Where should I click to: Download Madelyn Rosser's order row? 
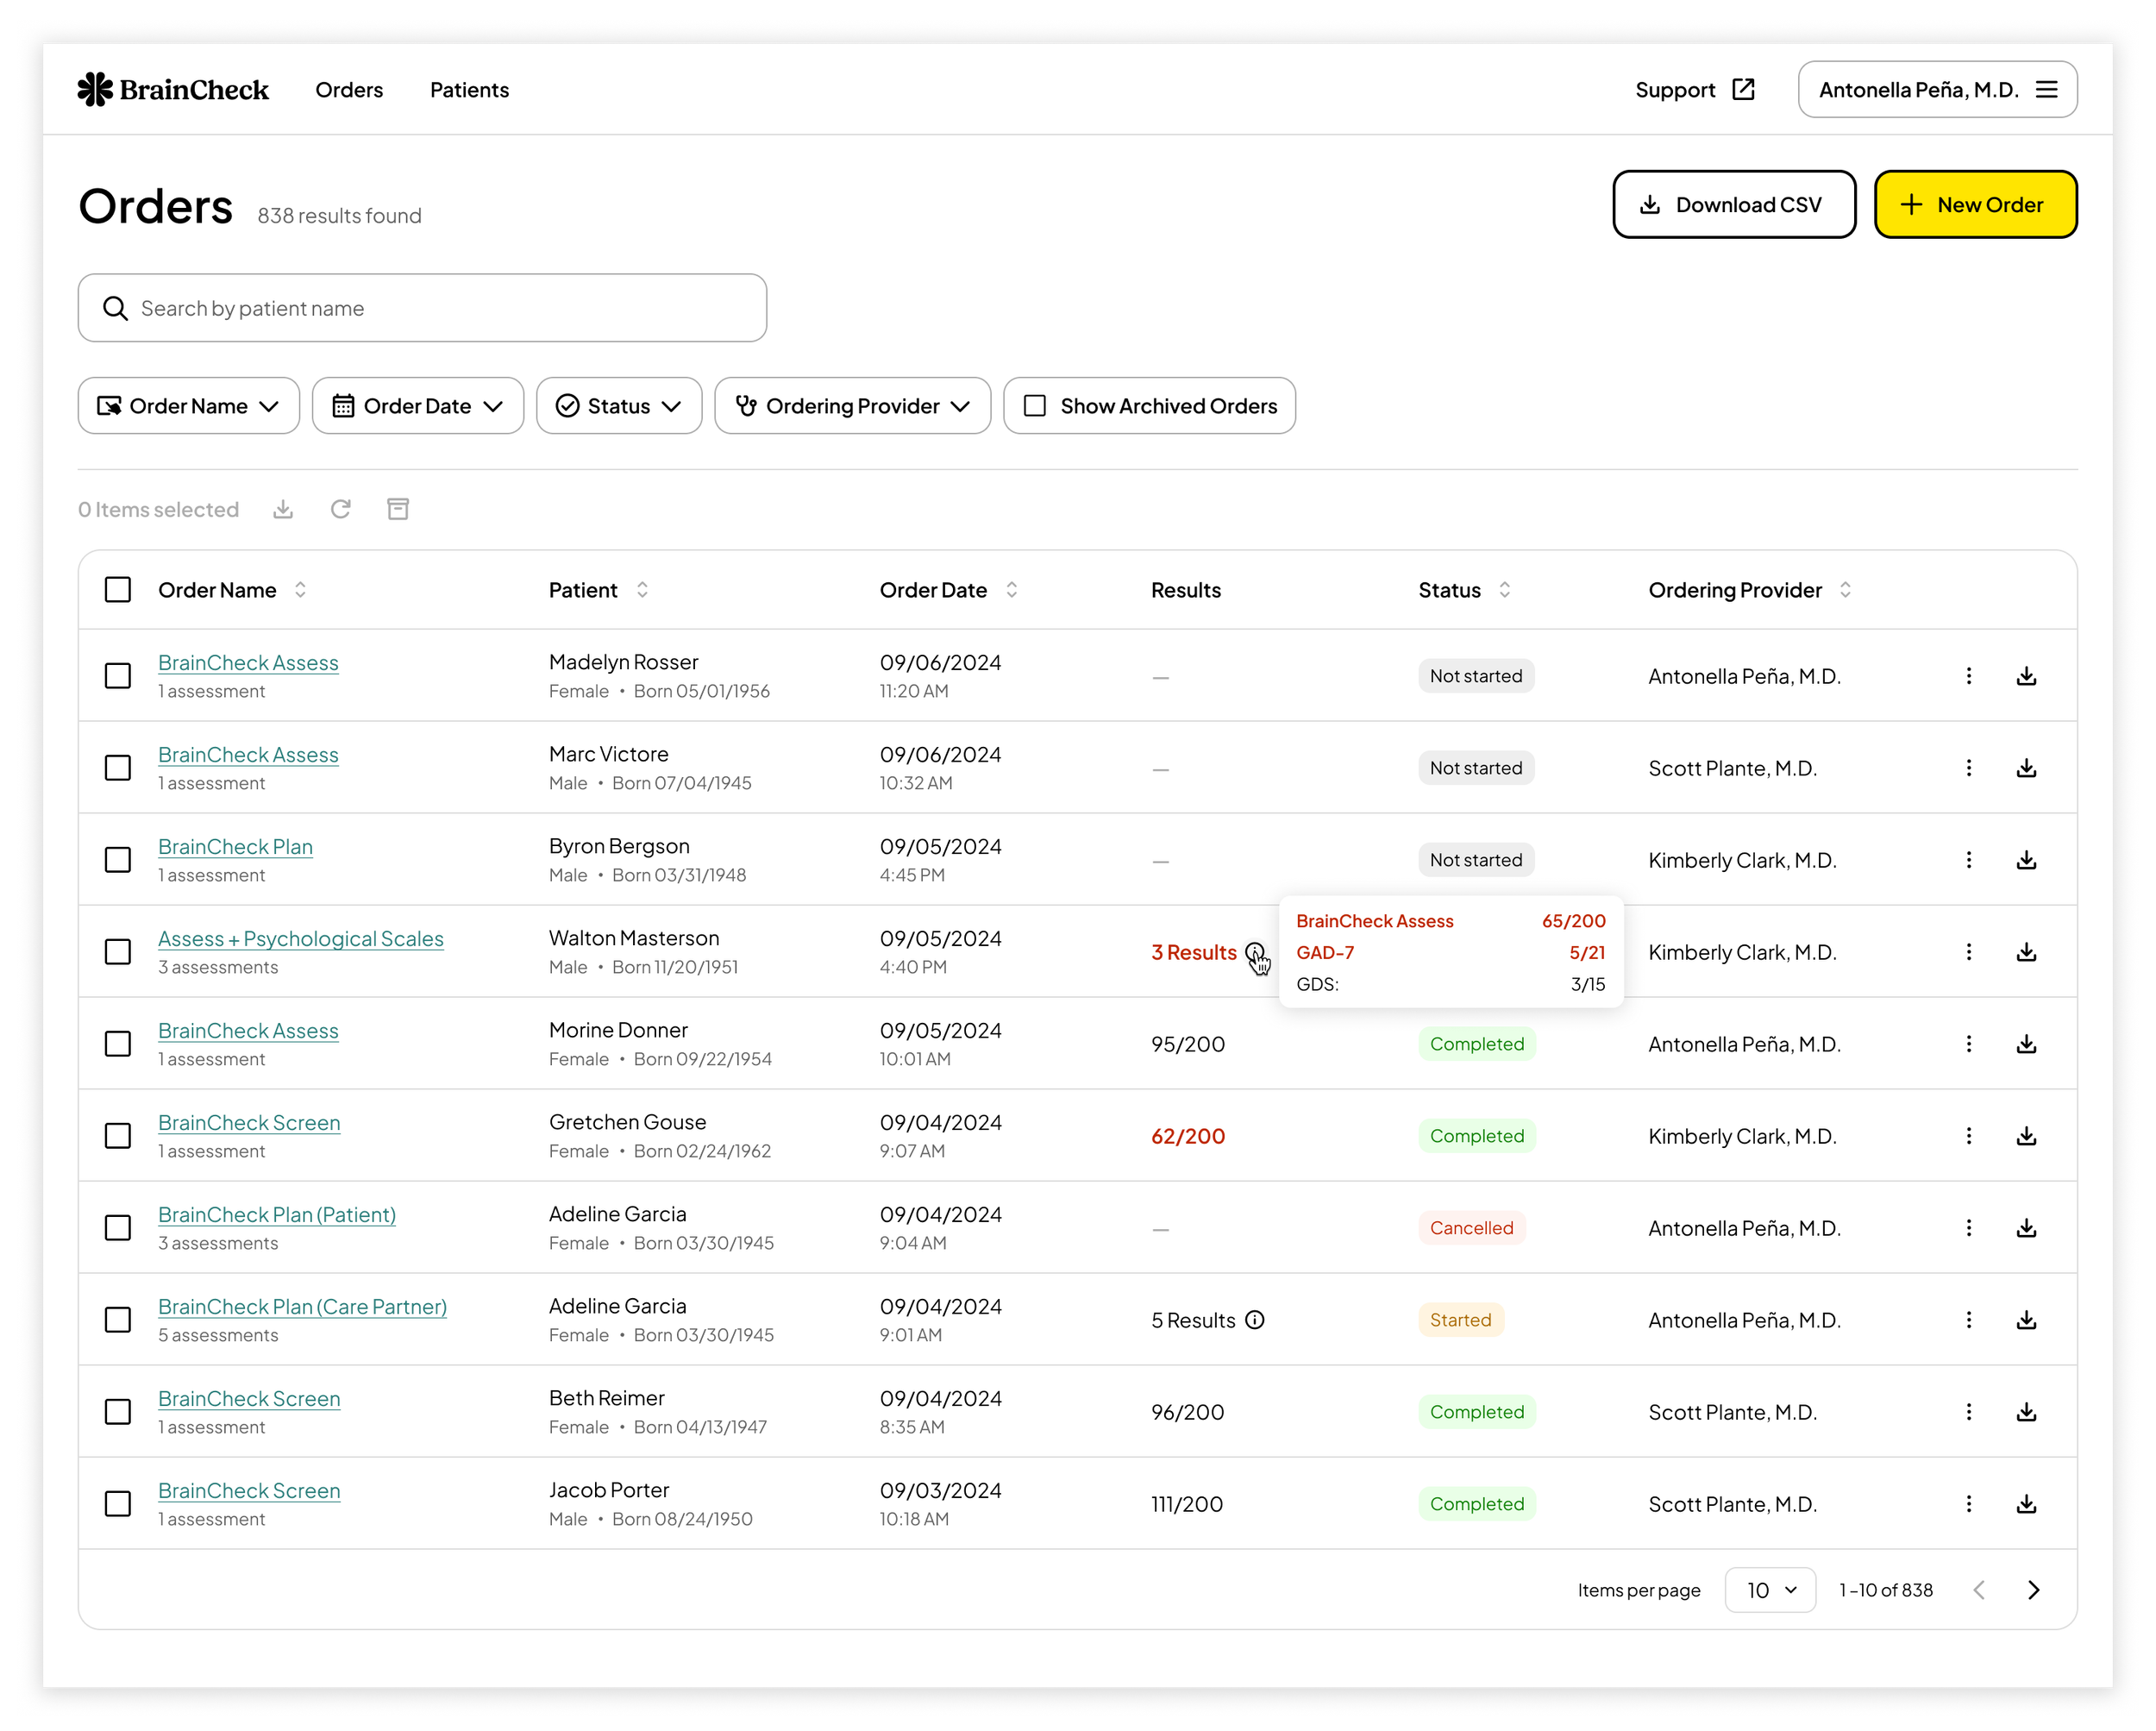point(2026,676)
